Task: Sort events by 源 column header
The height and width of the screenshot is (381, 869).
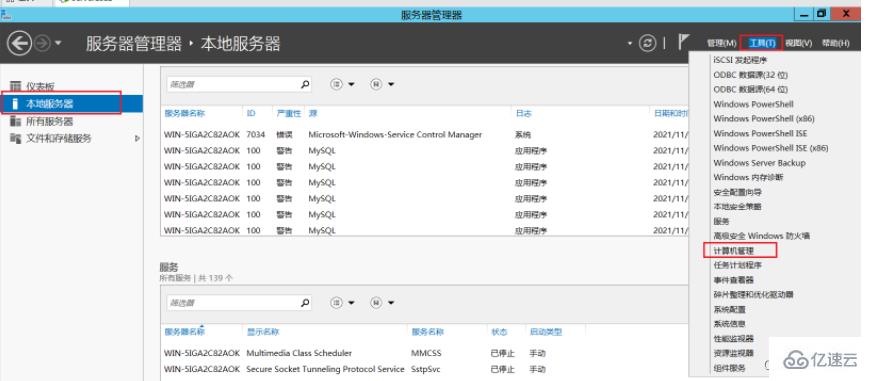Action: (313, 113)
